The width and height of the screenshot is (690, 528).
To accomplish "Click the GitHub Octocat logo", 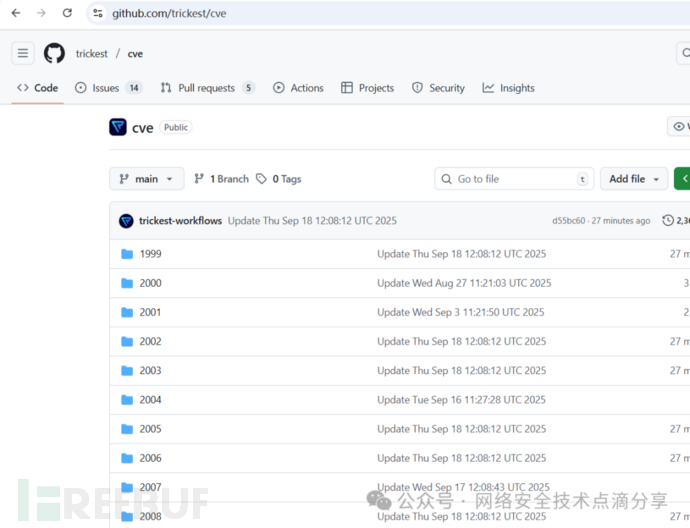I will [x=54, y=53].
